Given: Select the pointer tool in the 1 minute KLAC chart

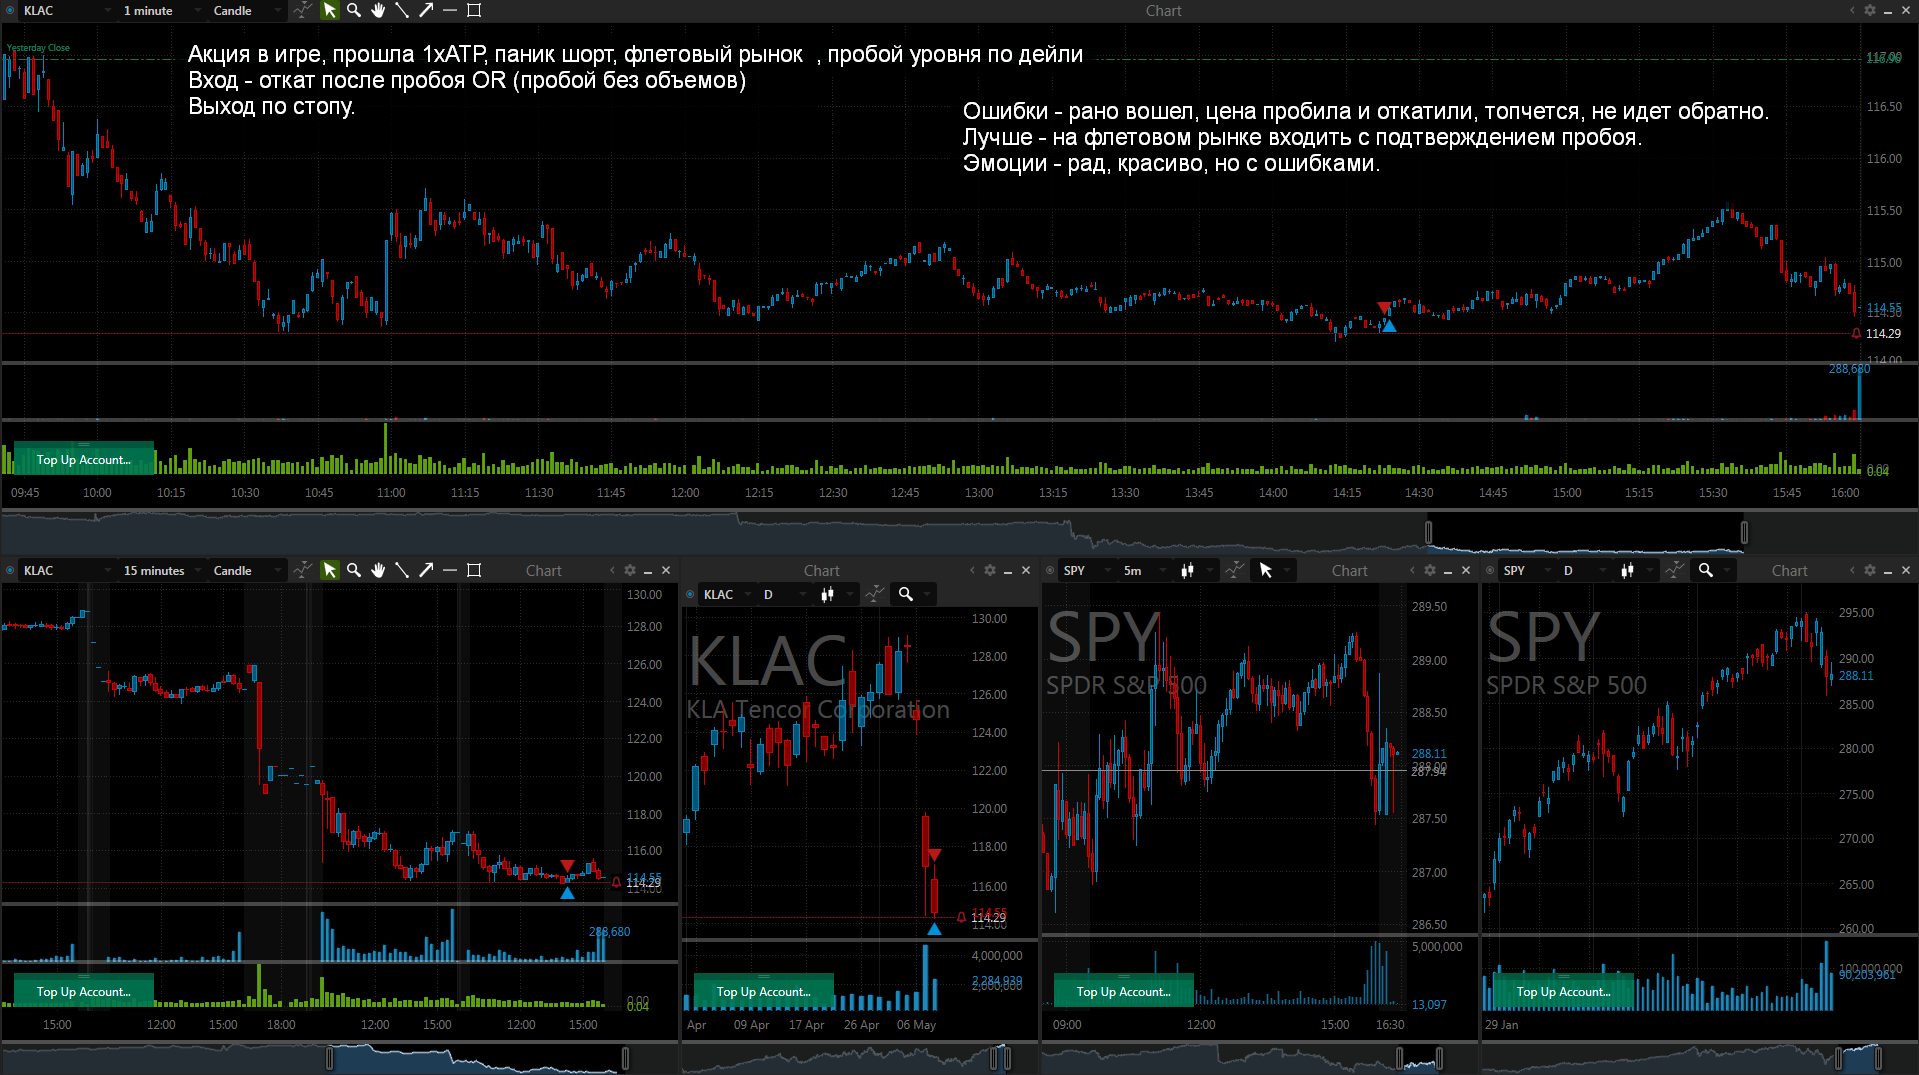Looking at the screenshot, I should pos(329,11).
